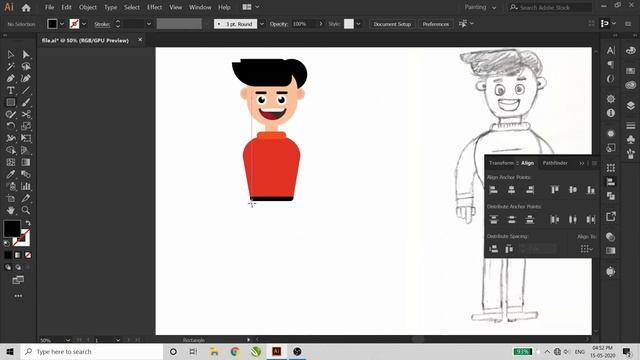Choose the Gradient tool
The height and width of the screenshot is (360, 640).
coord(26,162)
